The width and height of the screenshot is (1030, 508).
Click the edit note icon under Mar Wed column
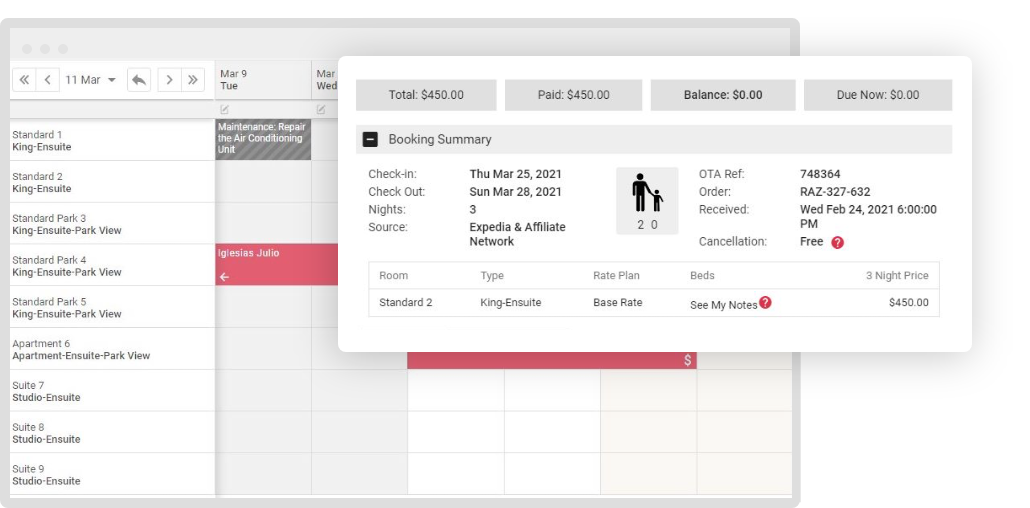321,109
